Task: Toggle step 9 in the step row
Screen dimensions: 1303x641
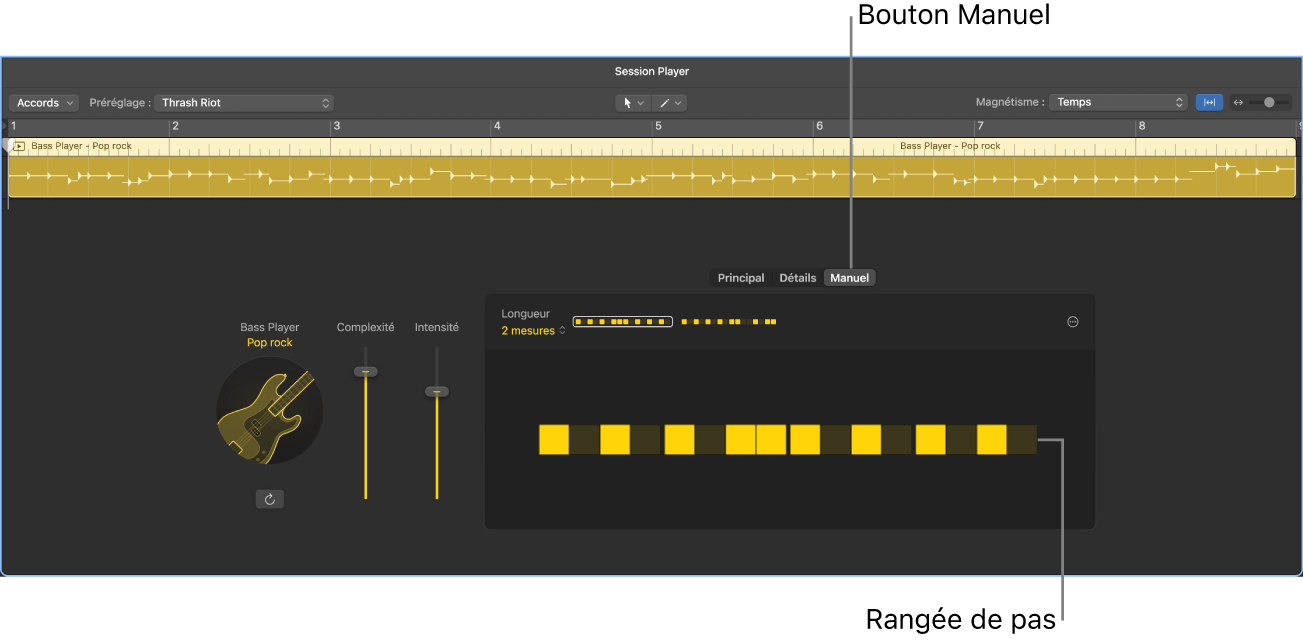Action: point(804,439)
